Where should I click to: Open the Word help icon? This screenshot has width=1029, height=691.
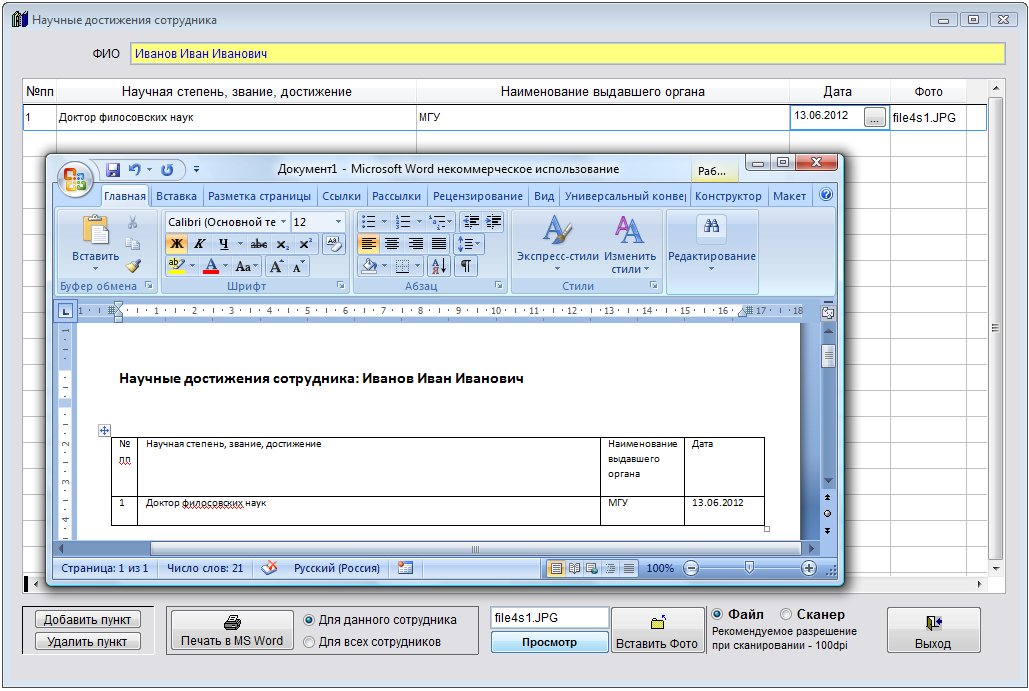coord(826,195)
